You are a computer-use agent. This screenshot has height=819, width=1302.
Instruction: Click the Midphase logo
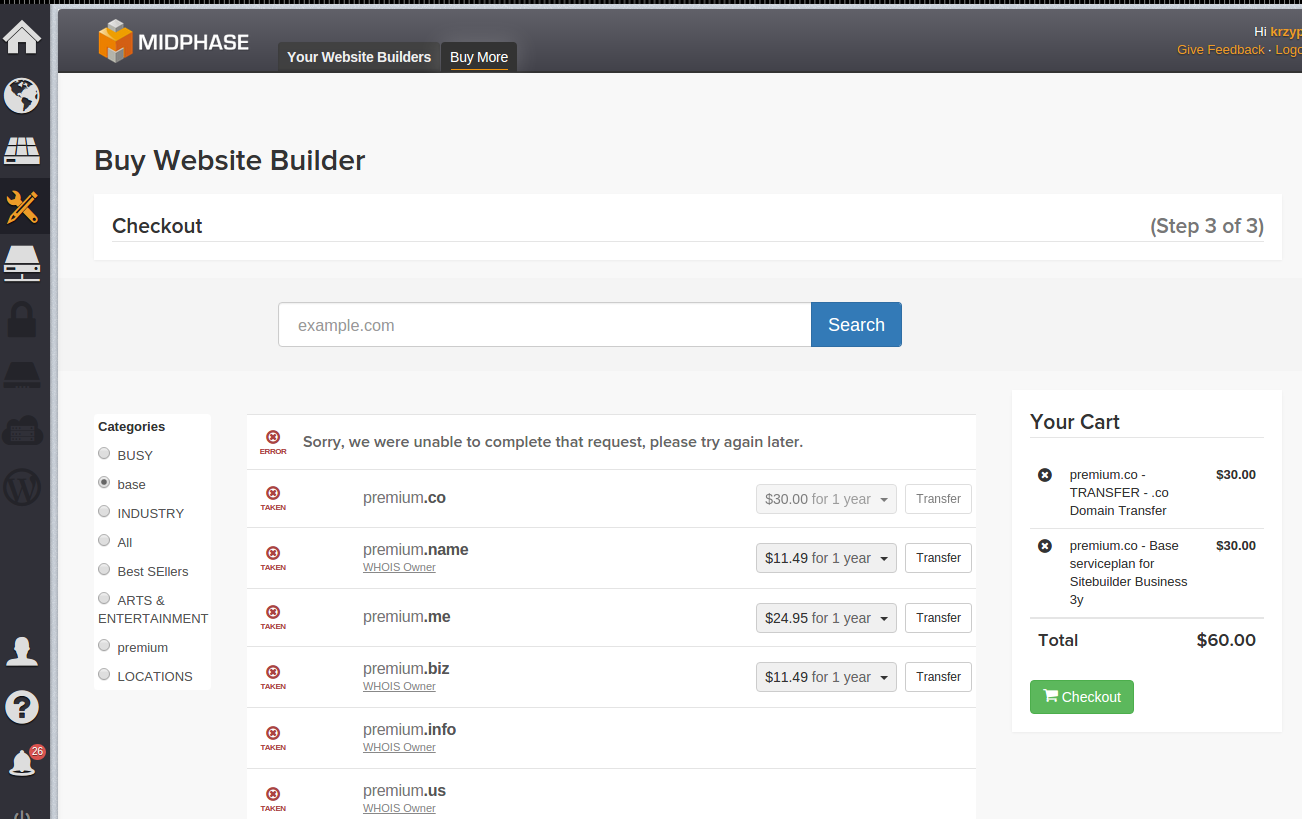(173, 42)
